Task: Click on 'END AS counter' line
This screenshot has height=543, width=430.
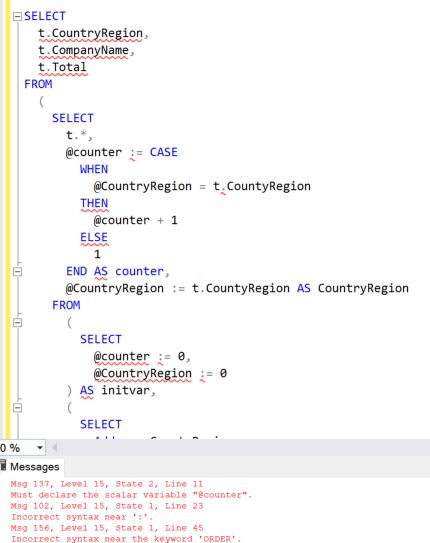Action: pos(118,272)
